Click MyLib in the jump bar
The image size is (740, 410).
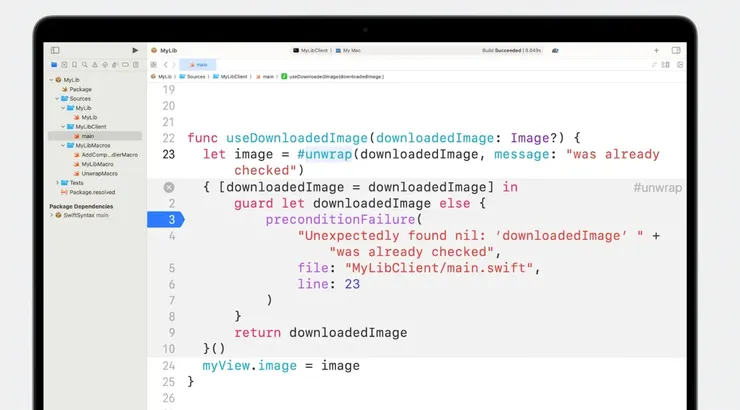(161, 76)
